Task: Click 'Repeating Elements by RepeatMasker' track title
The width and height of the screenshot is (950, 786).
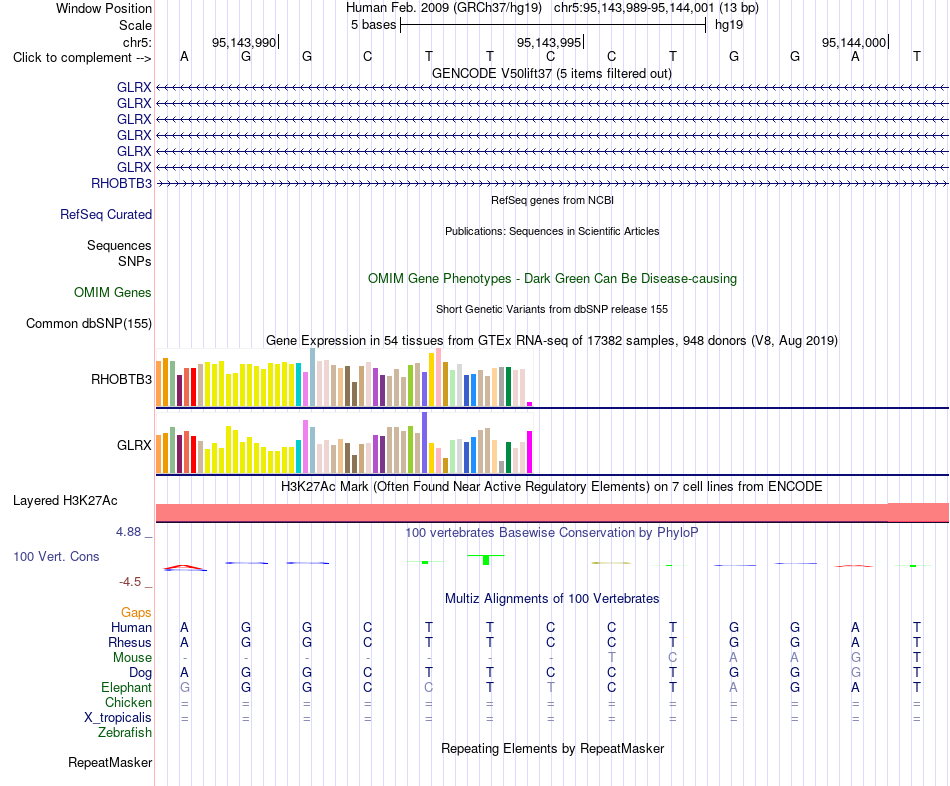Action: [553, 749]
